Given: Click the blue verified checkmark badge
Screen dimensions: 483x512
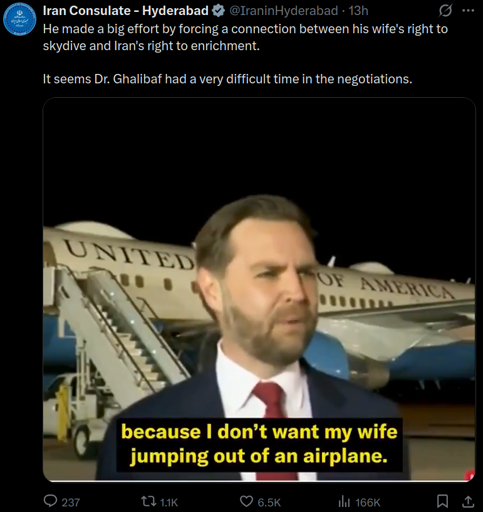Looking at the screenshot, I should pos(218,11).
